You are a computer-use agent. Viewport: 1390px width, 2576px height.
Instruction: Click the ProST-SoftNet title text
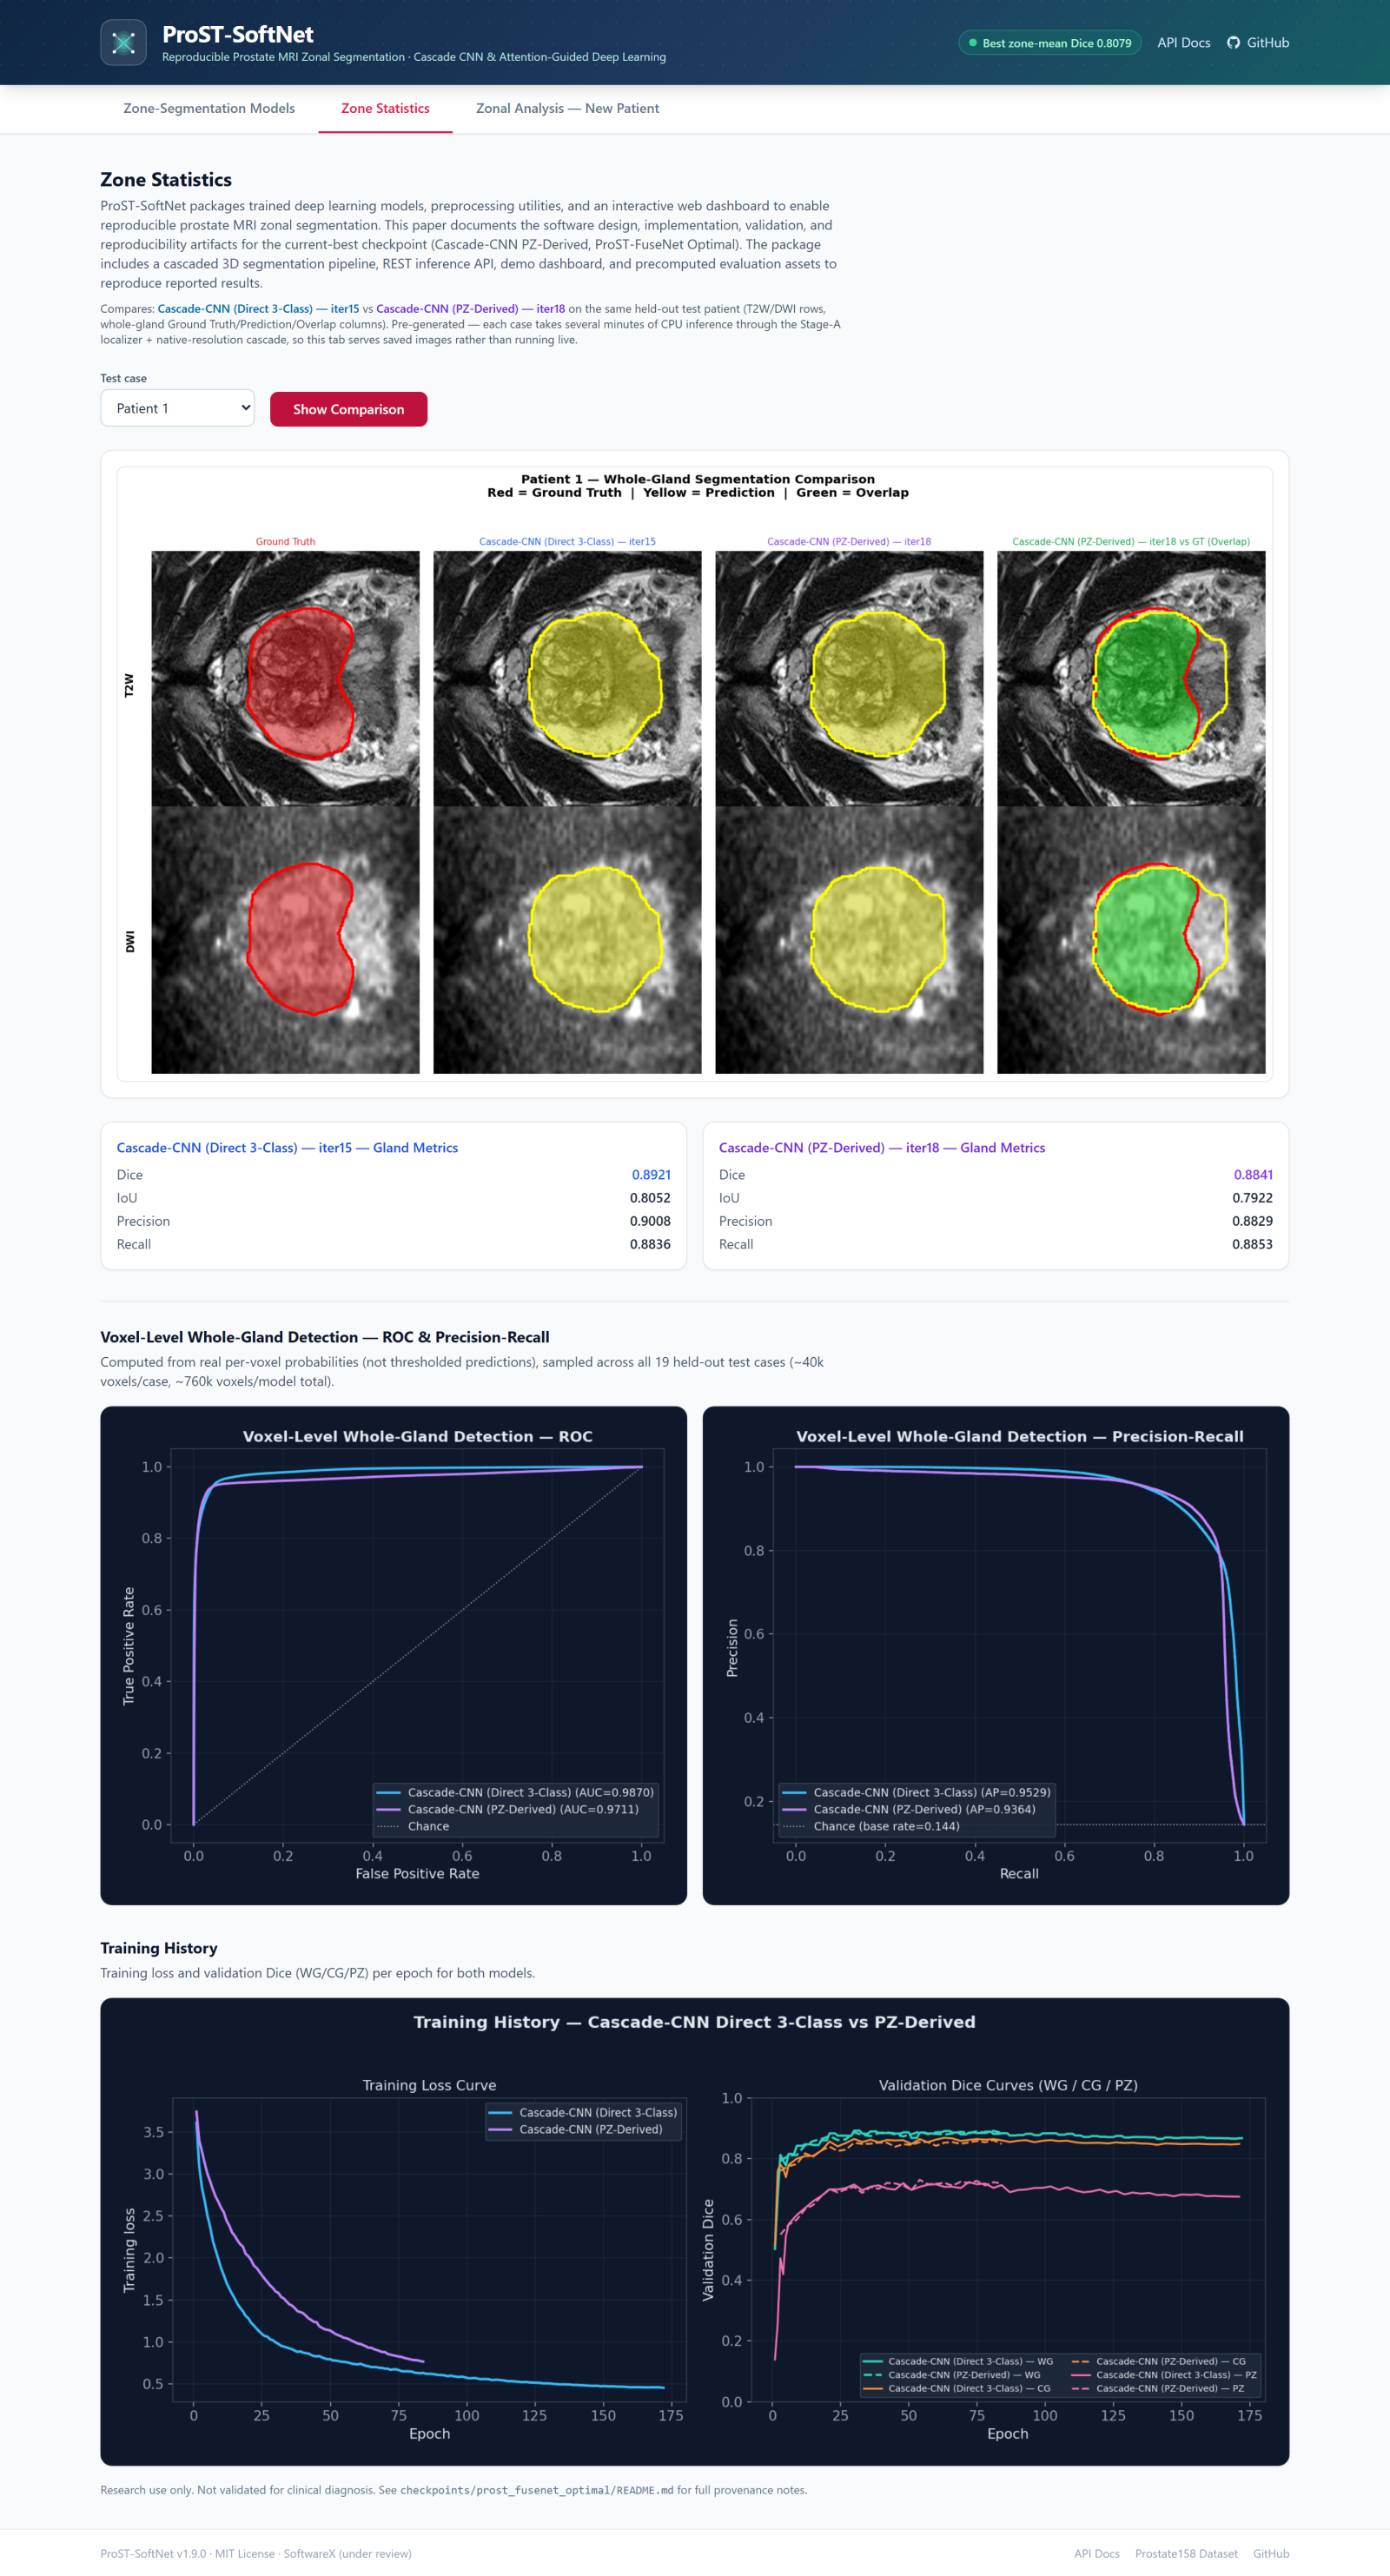click(238, 34)
